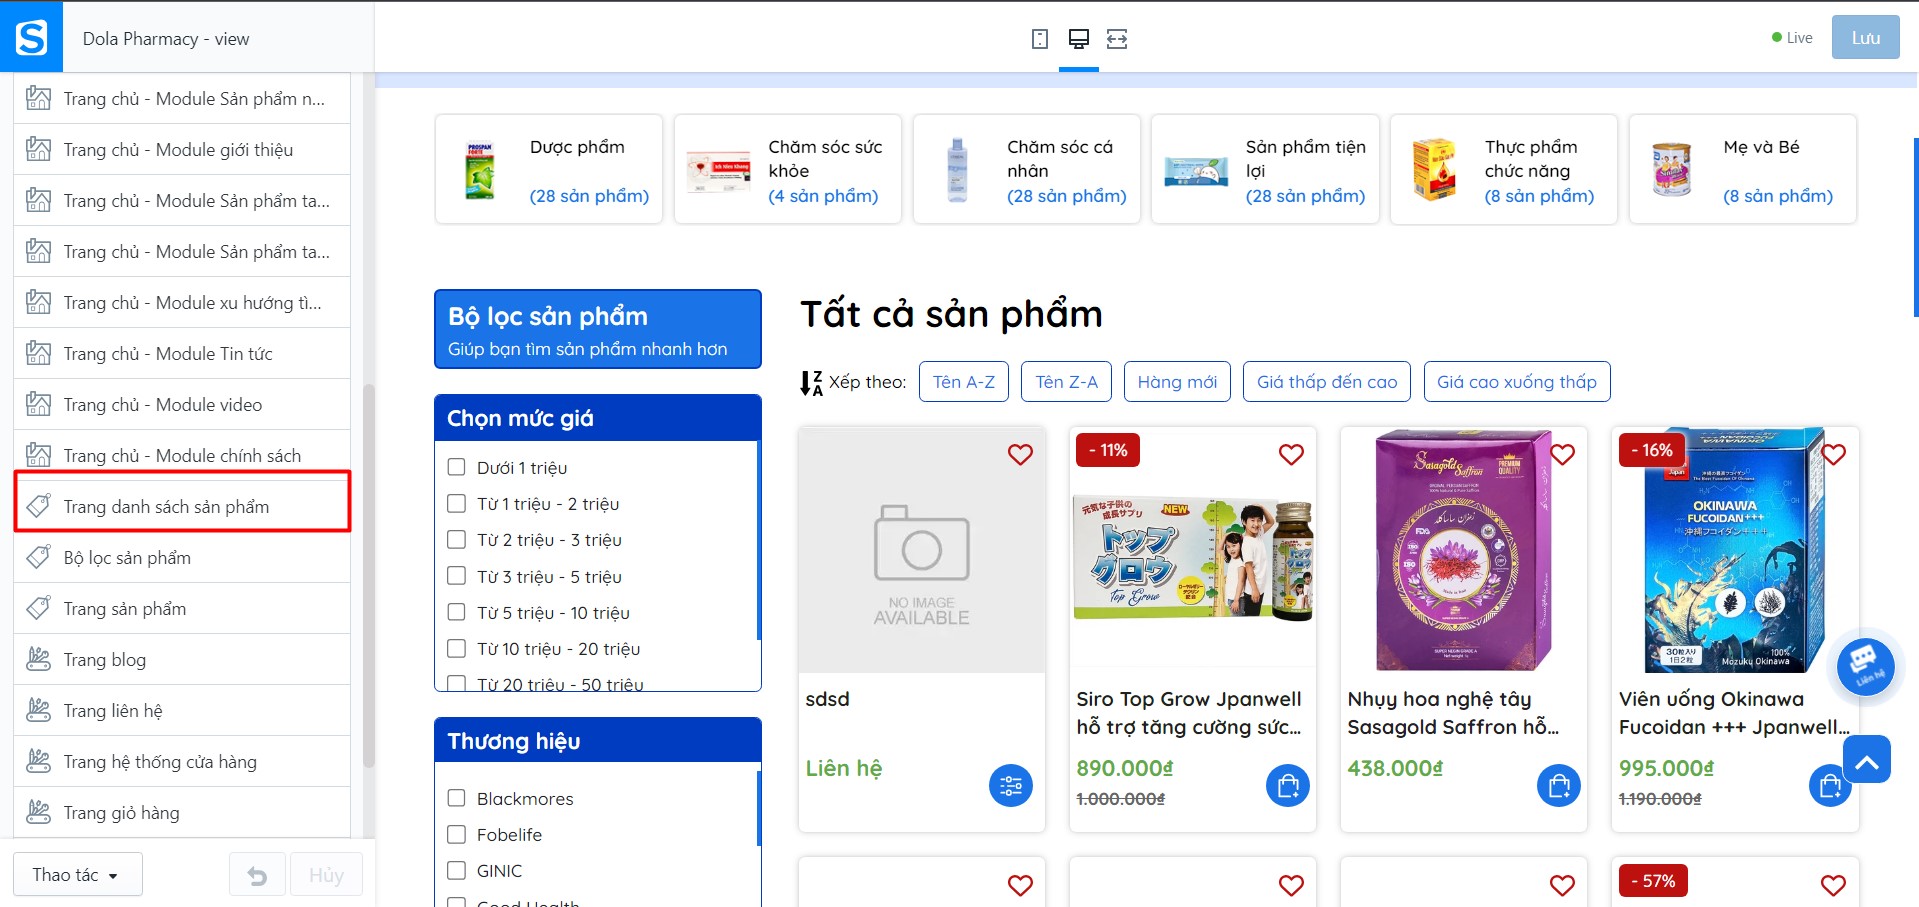
Task: Click heart icon on Siro Top Grow card
Action: (1291, 454)
